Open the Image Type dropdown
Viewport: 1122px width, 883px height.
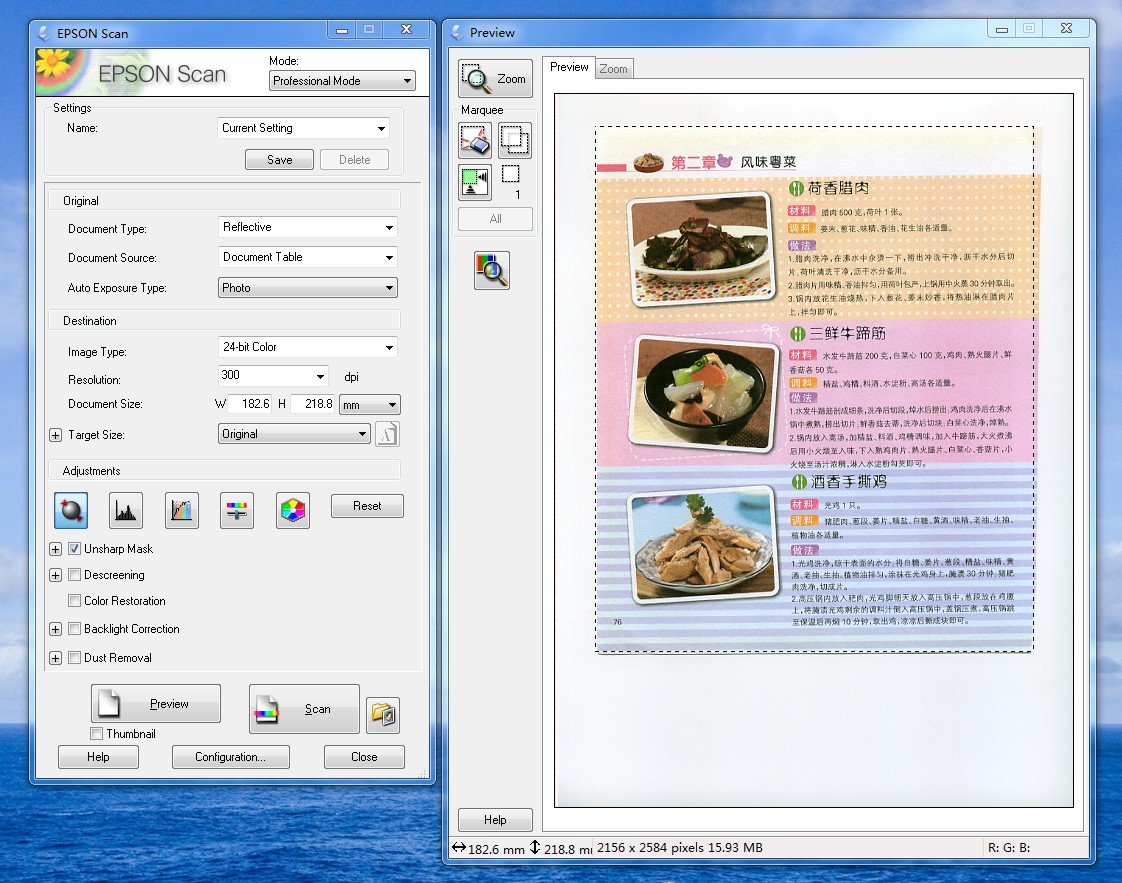pos(308,347)
